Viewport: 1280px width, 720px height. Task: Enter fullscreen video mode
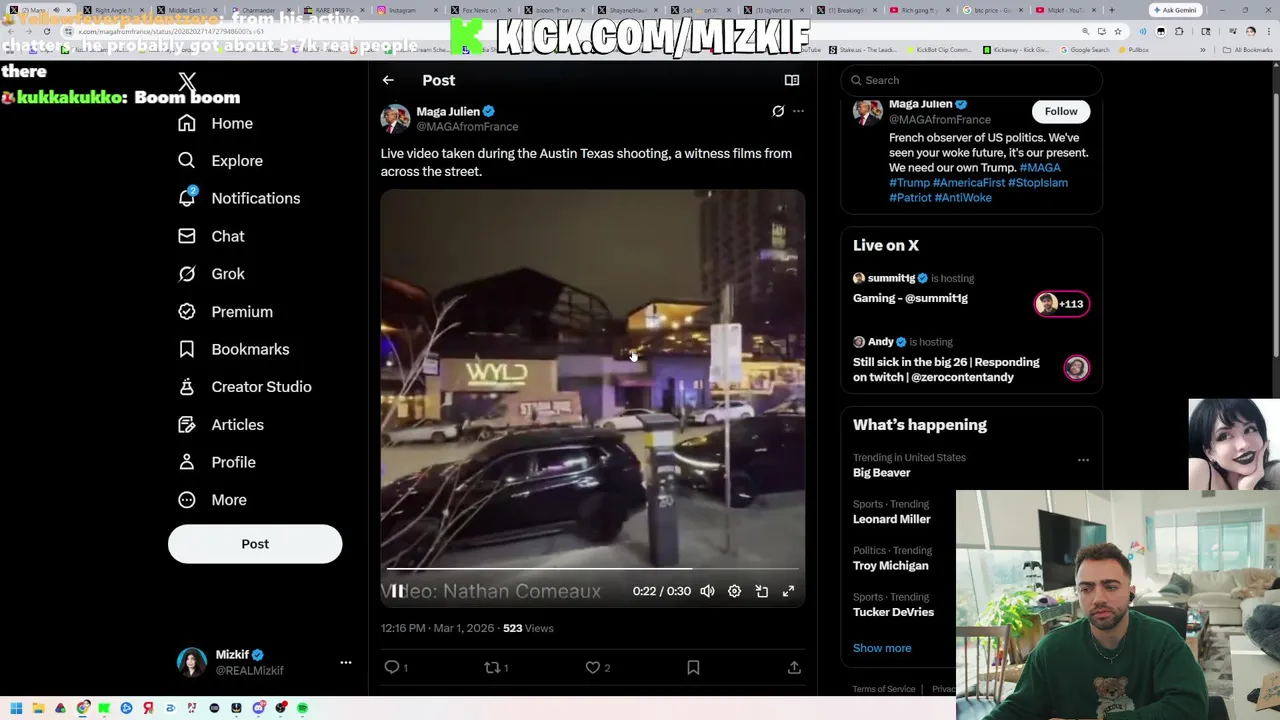pos(788,591)
